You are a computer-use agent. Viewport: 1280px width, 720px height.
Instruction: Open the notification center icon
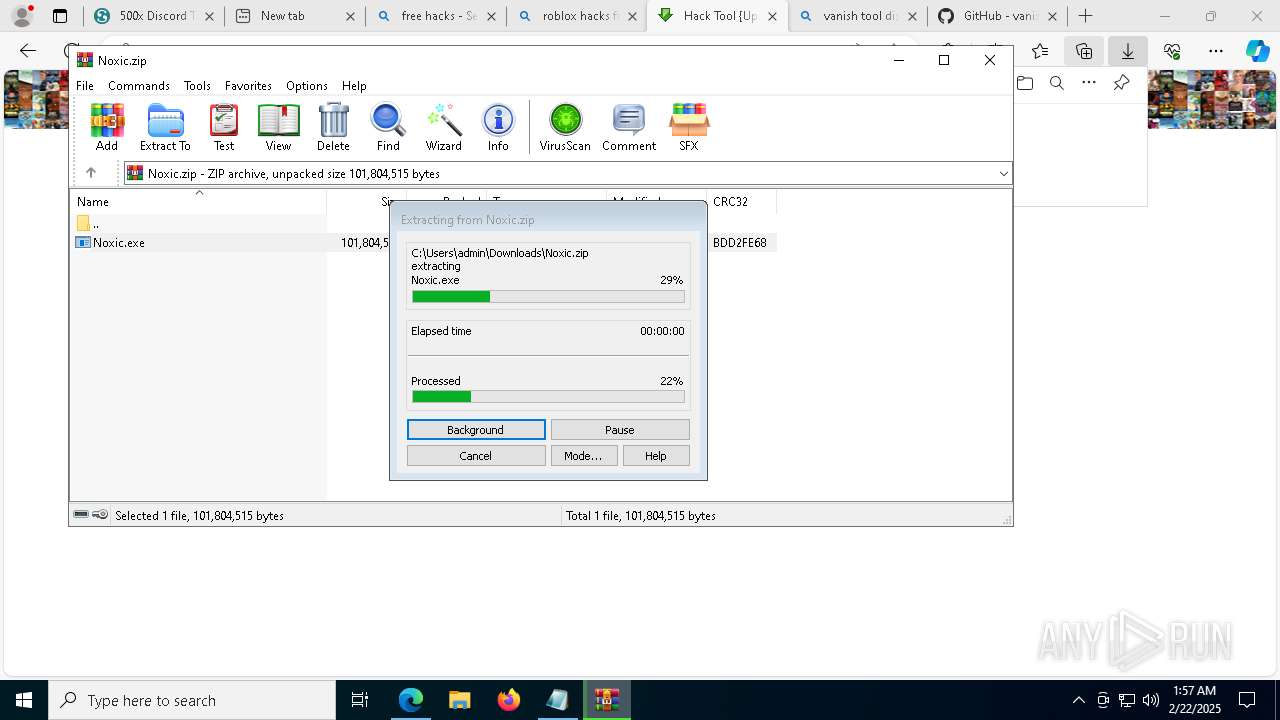[1247, 700]
